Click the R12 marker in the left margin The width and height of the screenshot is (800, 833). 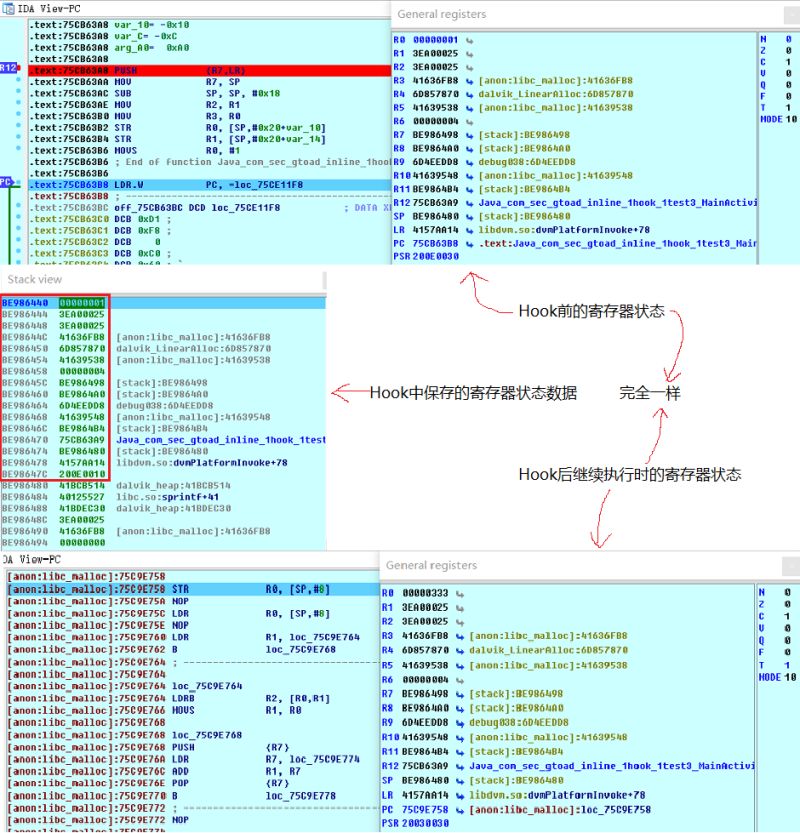coord(7,69)
